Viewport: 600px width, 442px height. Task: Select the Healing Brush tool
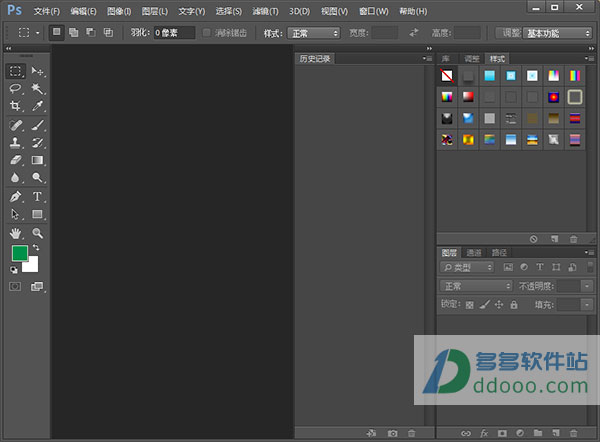[15, 125]
